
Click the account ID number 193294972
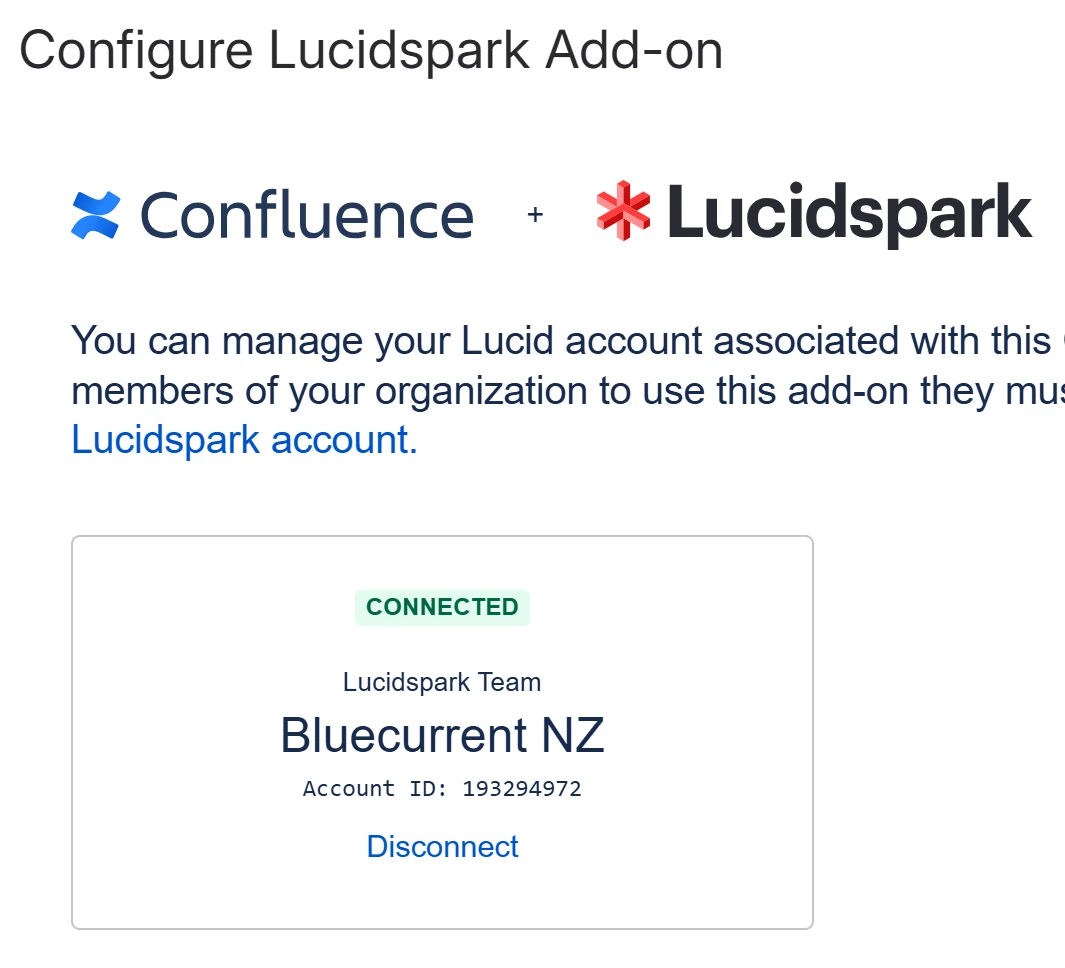[522, 789]
